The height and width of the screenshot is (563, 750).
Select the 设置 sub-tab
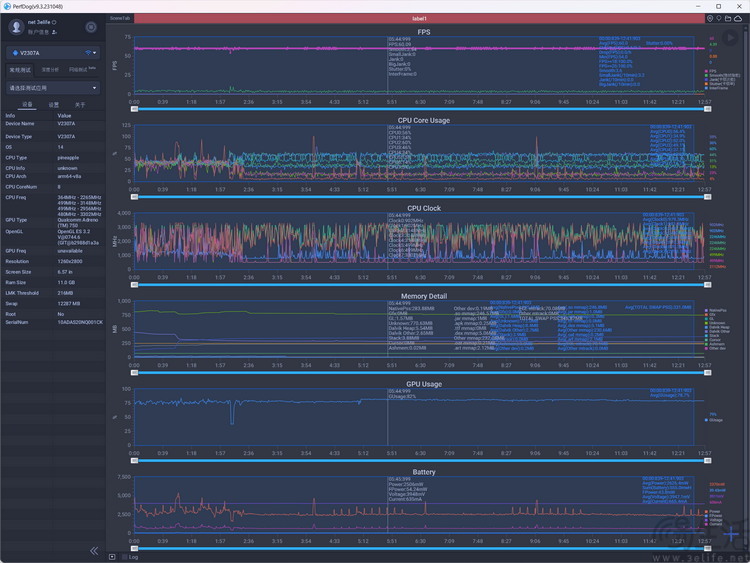pos(54,104)
